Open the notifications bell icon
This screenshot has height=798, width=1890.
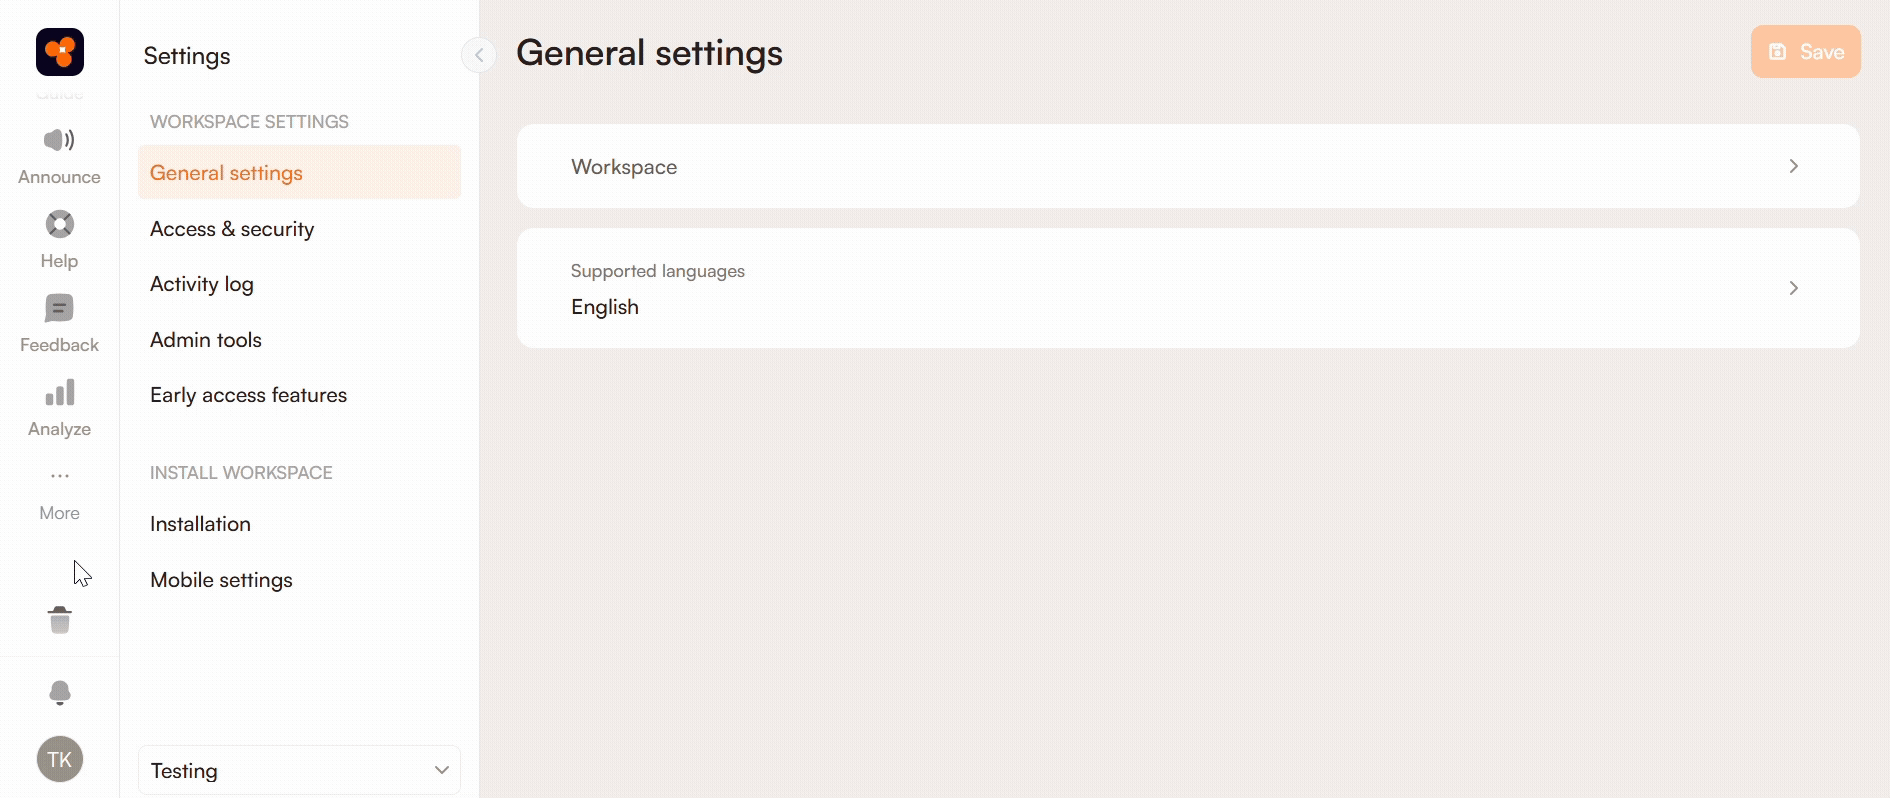point(60,693)
